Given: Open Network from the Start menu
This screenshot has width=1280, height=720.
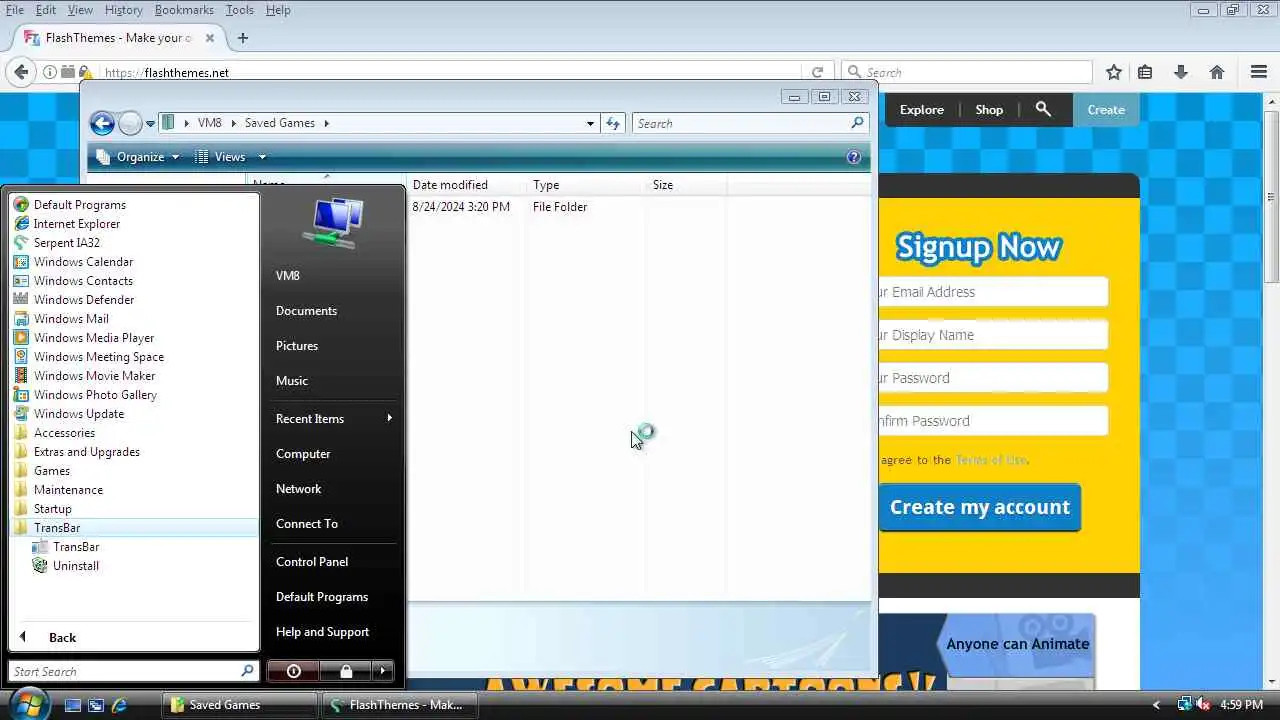Looking at the screenshot, I should (298, 489).
